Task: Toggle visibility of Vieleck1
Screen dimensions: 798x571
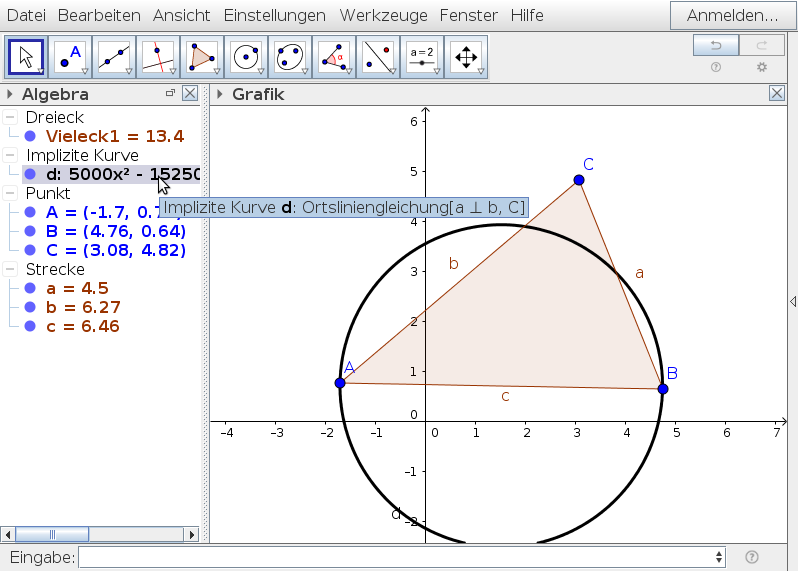Action: (30, 136)
